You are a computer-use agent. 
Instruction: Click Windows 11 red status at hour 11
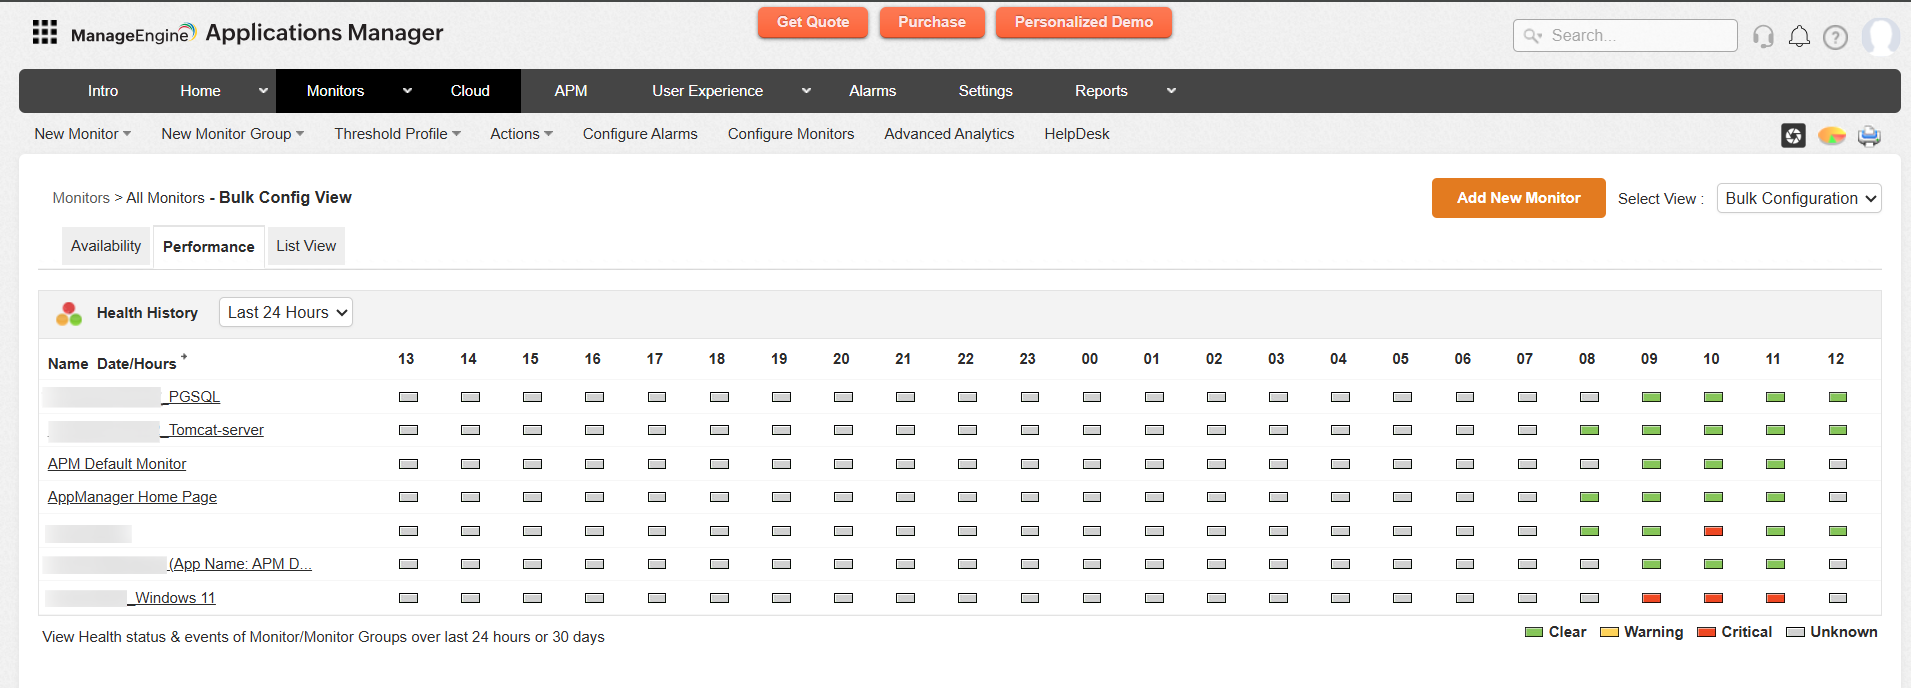point(1775,598)
